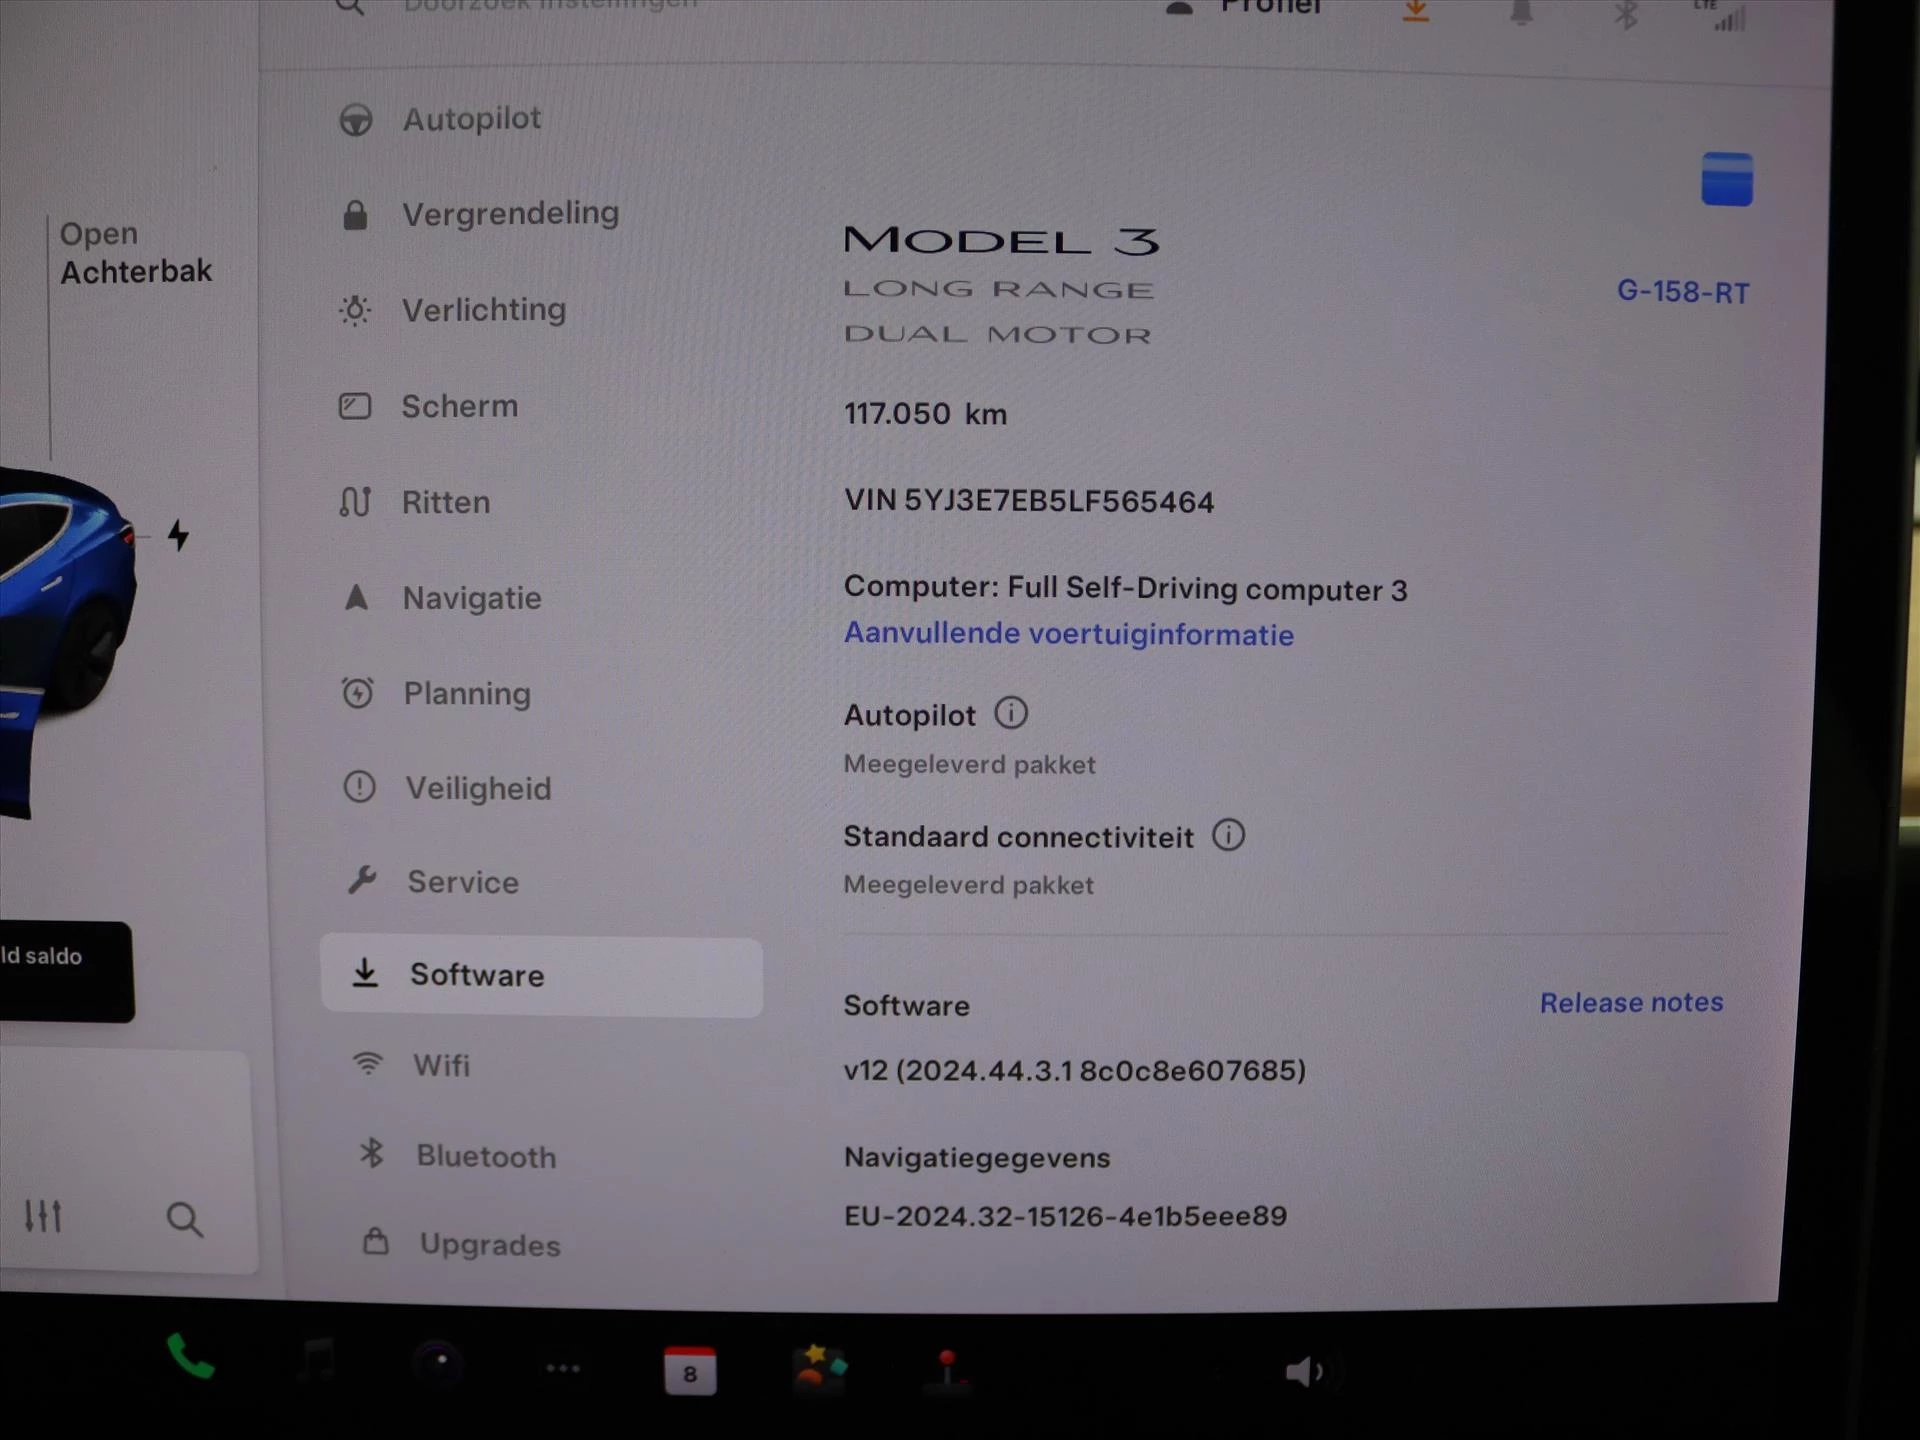Open the Bluetooth settings menu
Viewport: 1920px width, 1440px height.
pos(457,1156)
